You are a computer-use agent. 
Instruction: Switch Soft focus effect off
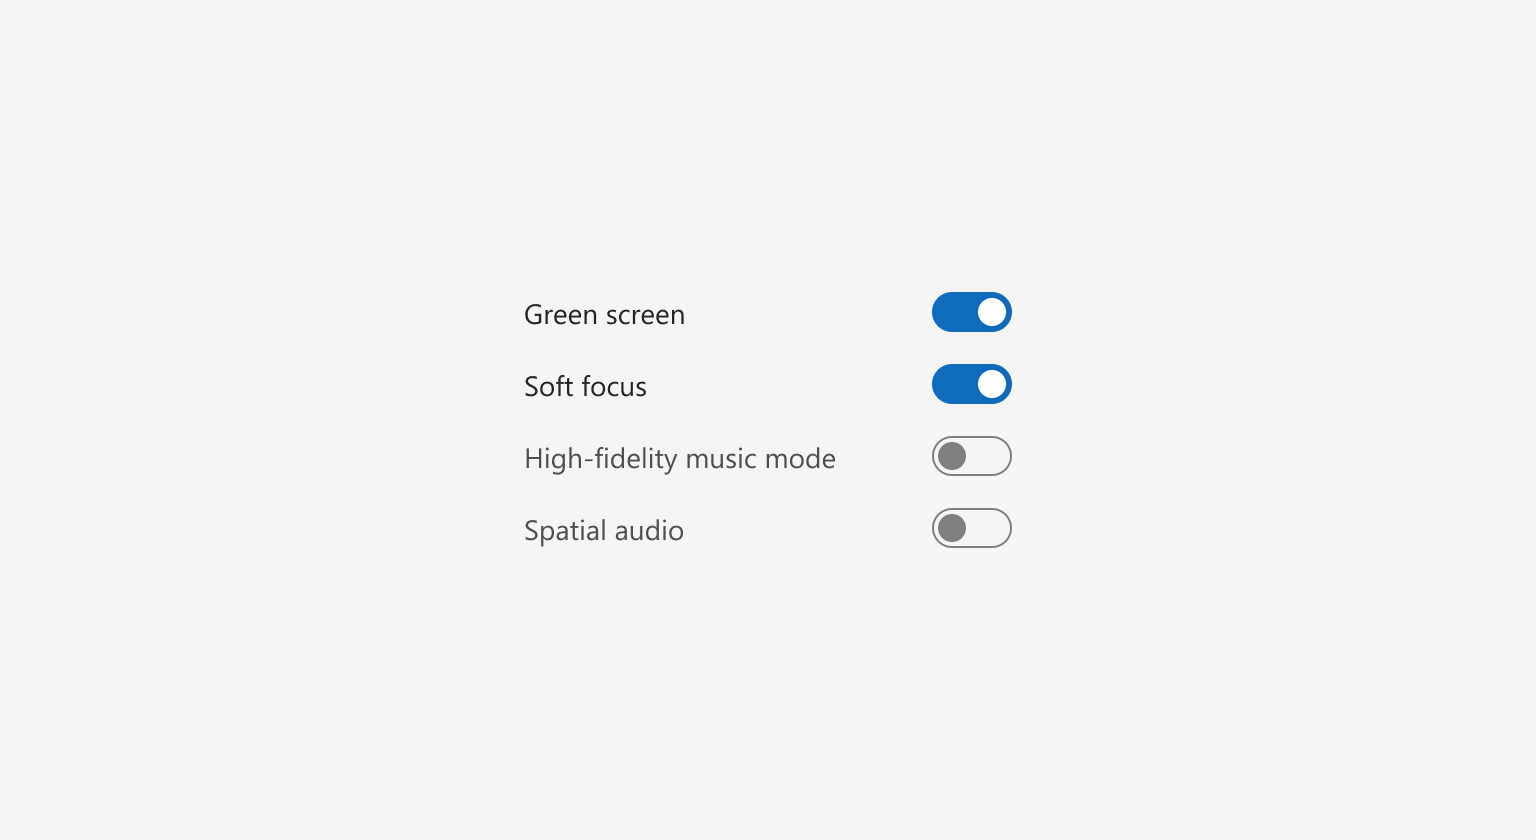[972, 384]
